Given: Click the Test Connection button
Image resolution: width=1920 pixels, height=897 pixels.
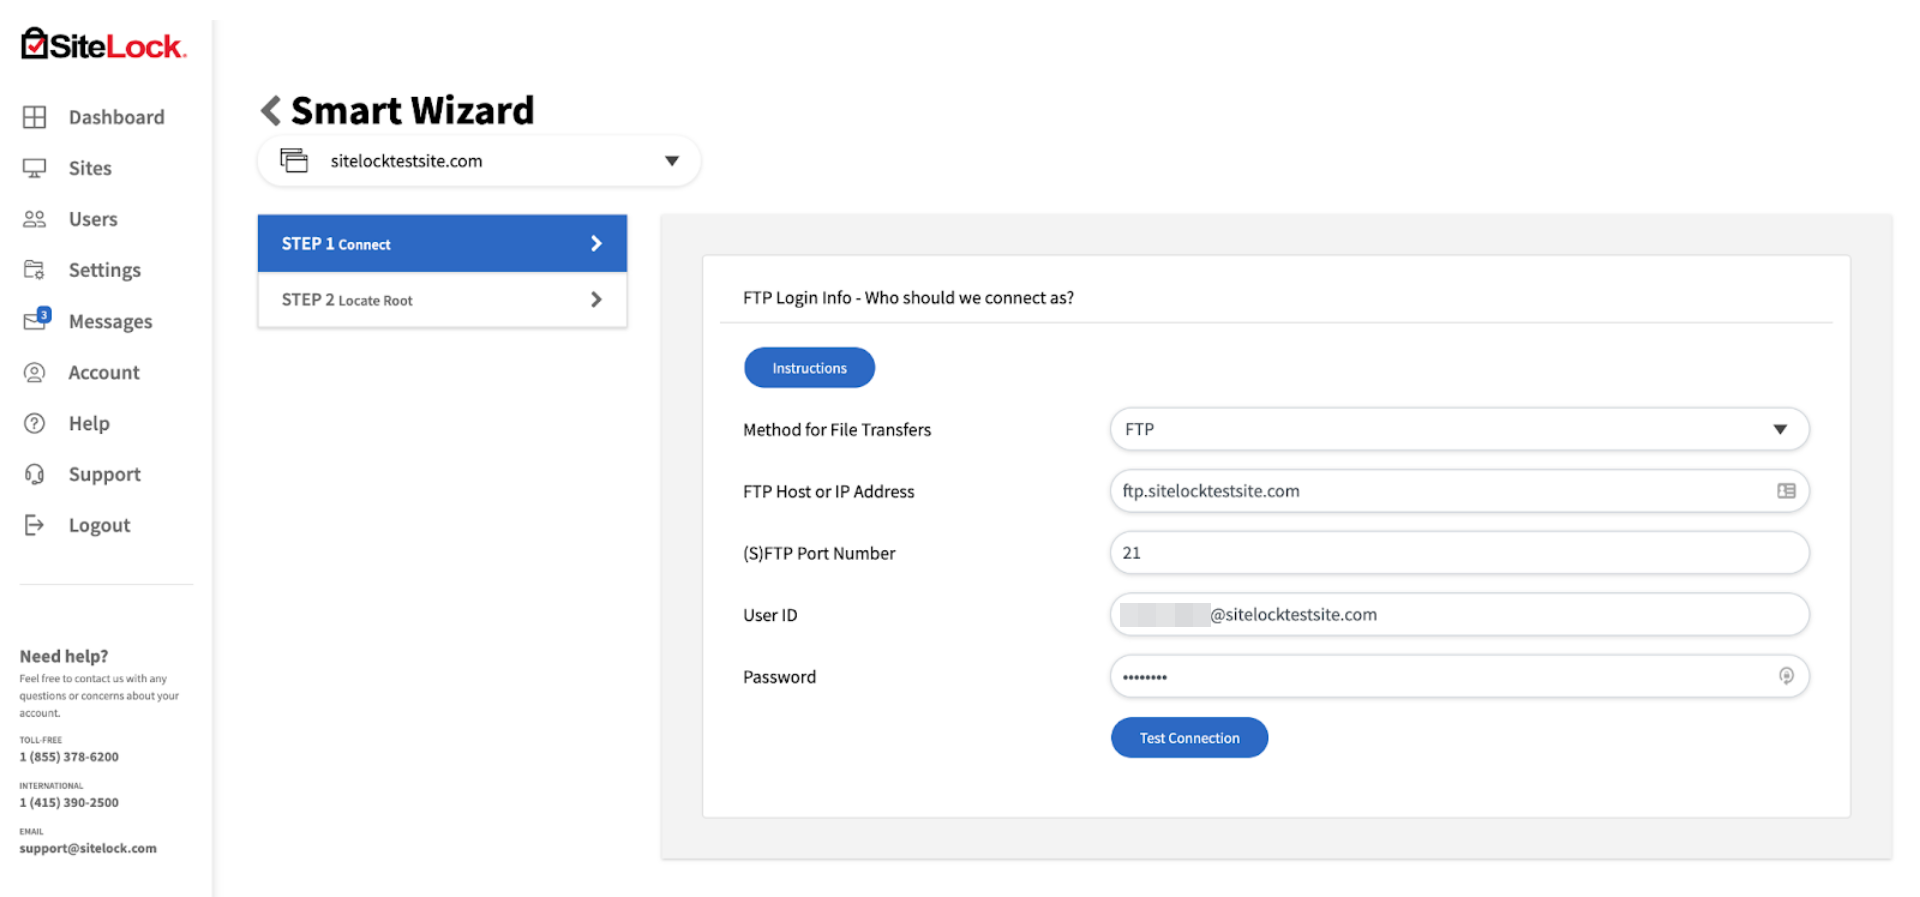Looking at the screenshot, I should pos(1189,738).
